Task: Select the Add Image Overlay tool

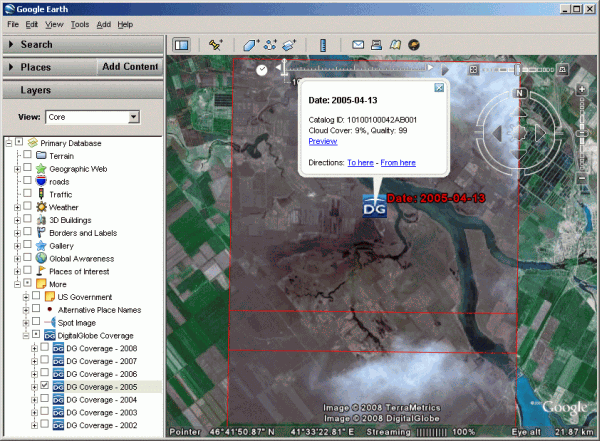Action: (x=289, y=45)
